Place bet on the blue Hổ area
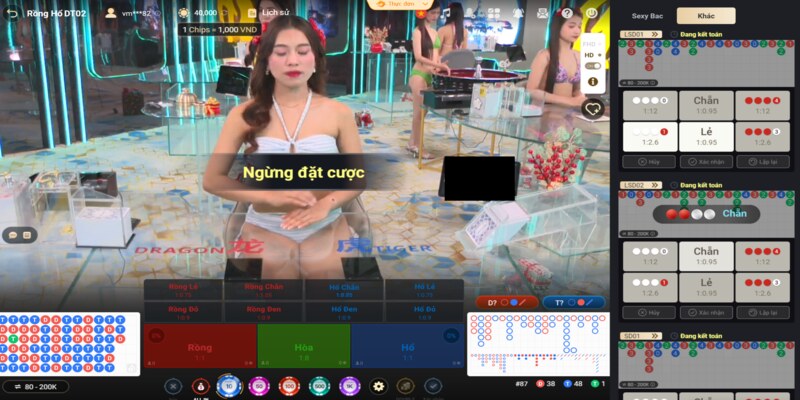 tap(408, 346)
